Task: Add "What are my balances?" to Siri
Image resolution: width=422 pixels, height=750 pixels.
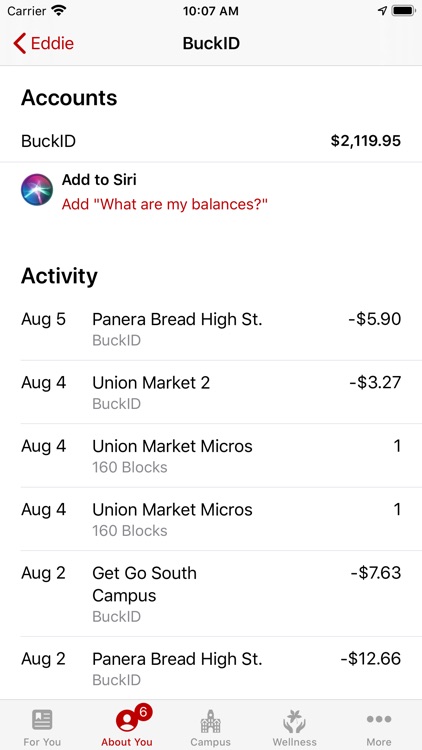Action: tap(165, 205)
